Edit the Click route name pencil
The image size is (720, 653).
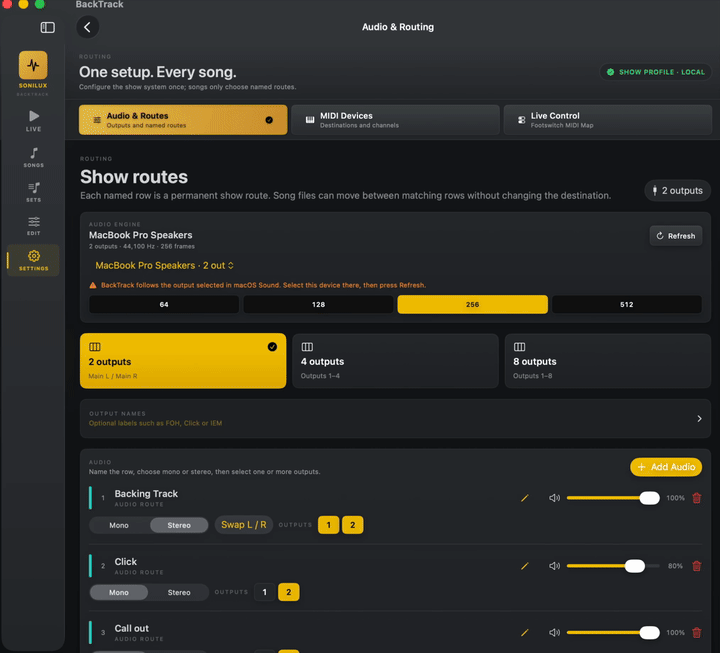(x=524, y=566)
